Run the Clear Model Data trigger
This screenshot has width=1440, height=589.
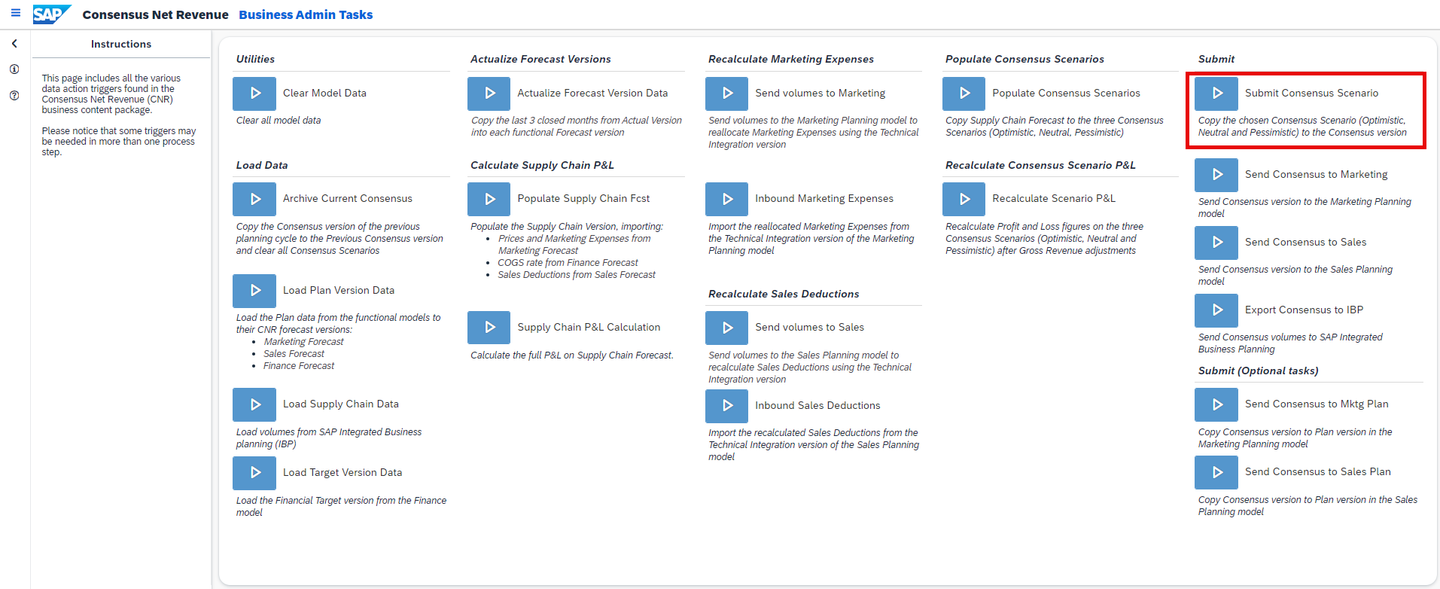[x=255, y=93]
